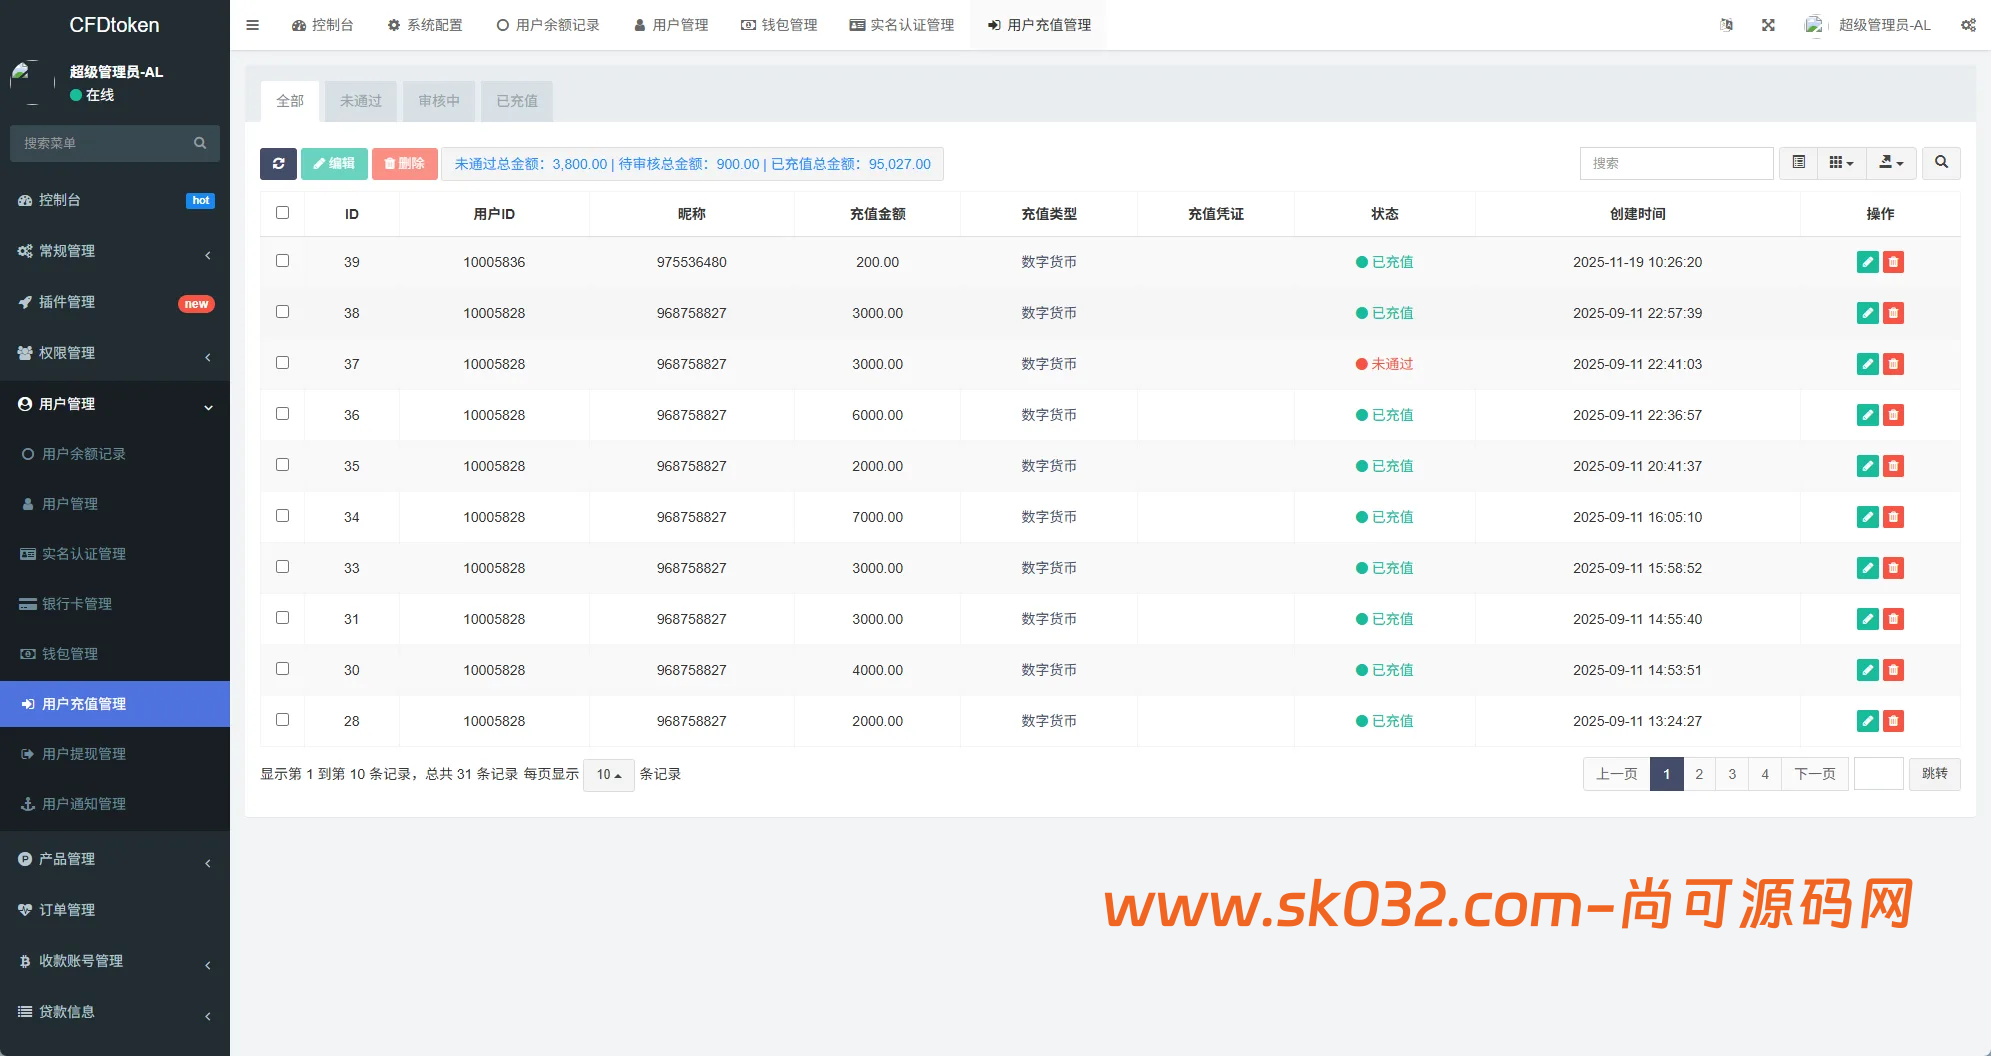The width and height of the screenshot is (1991, 1056).
Task: Click the table 搜索 input field
Action: click(x=1676, y=163)
